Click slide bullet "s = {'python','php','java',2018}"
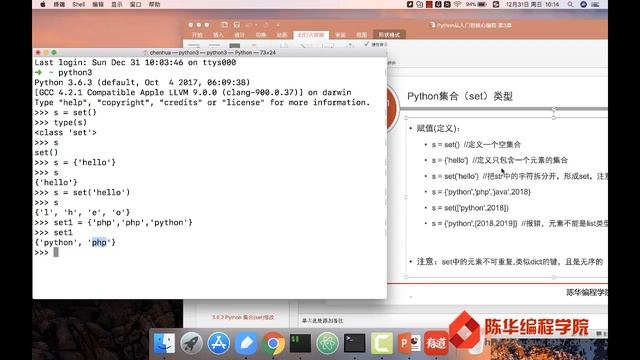 [481, 192]
